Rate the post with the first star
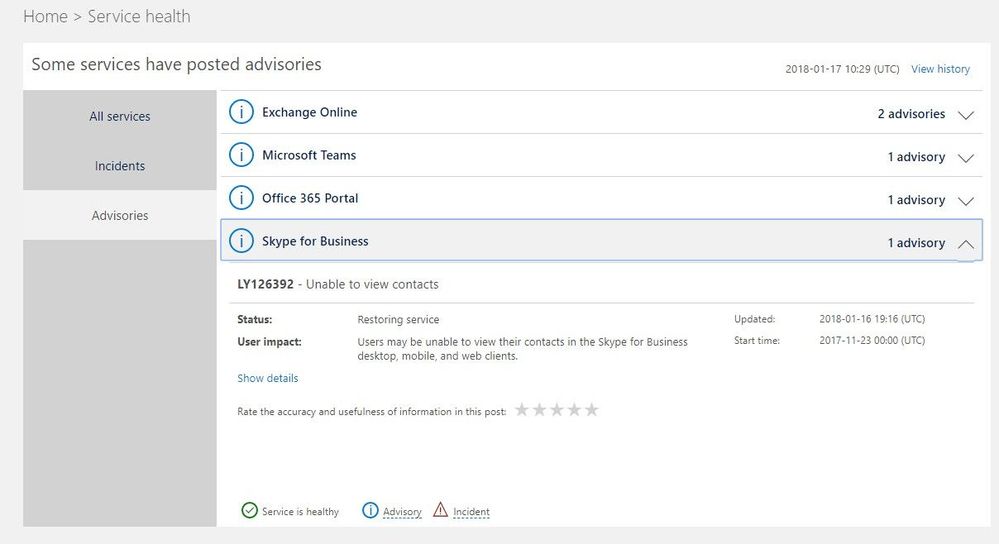 coord(522,410)
